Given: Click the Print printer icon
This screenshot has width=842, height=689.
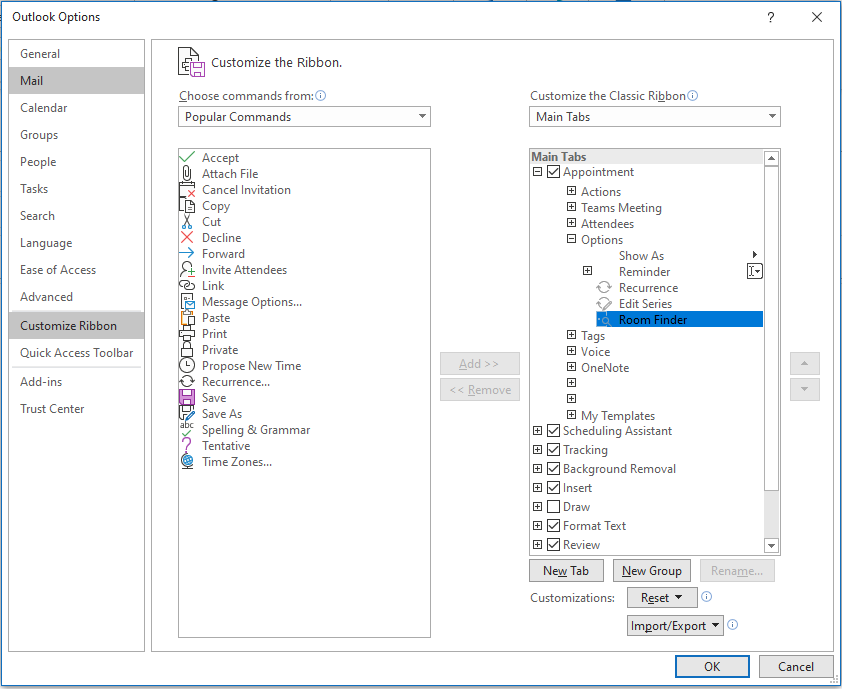Looking at the screenshot, I should (187, 333).
